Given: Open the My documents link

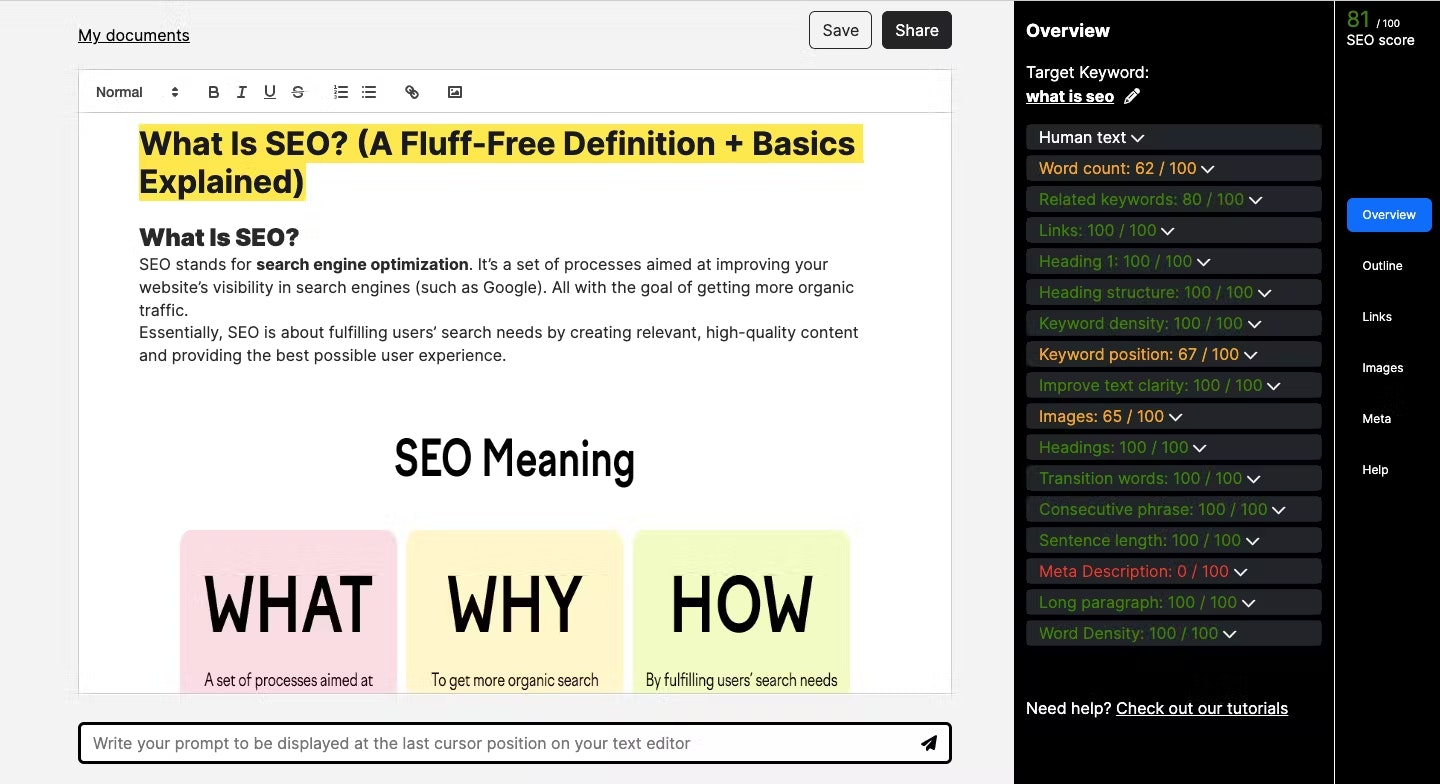Looking at the screenshot, I should 134,35.
